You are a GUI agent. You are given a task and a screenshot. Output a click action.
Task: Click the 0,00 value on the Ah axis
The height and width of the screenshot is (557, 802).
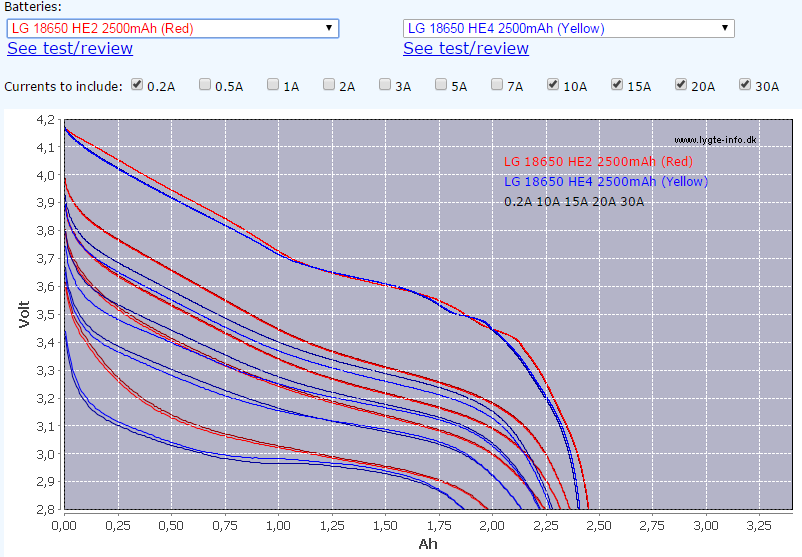click(64, 525)
